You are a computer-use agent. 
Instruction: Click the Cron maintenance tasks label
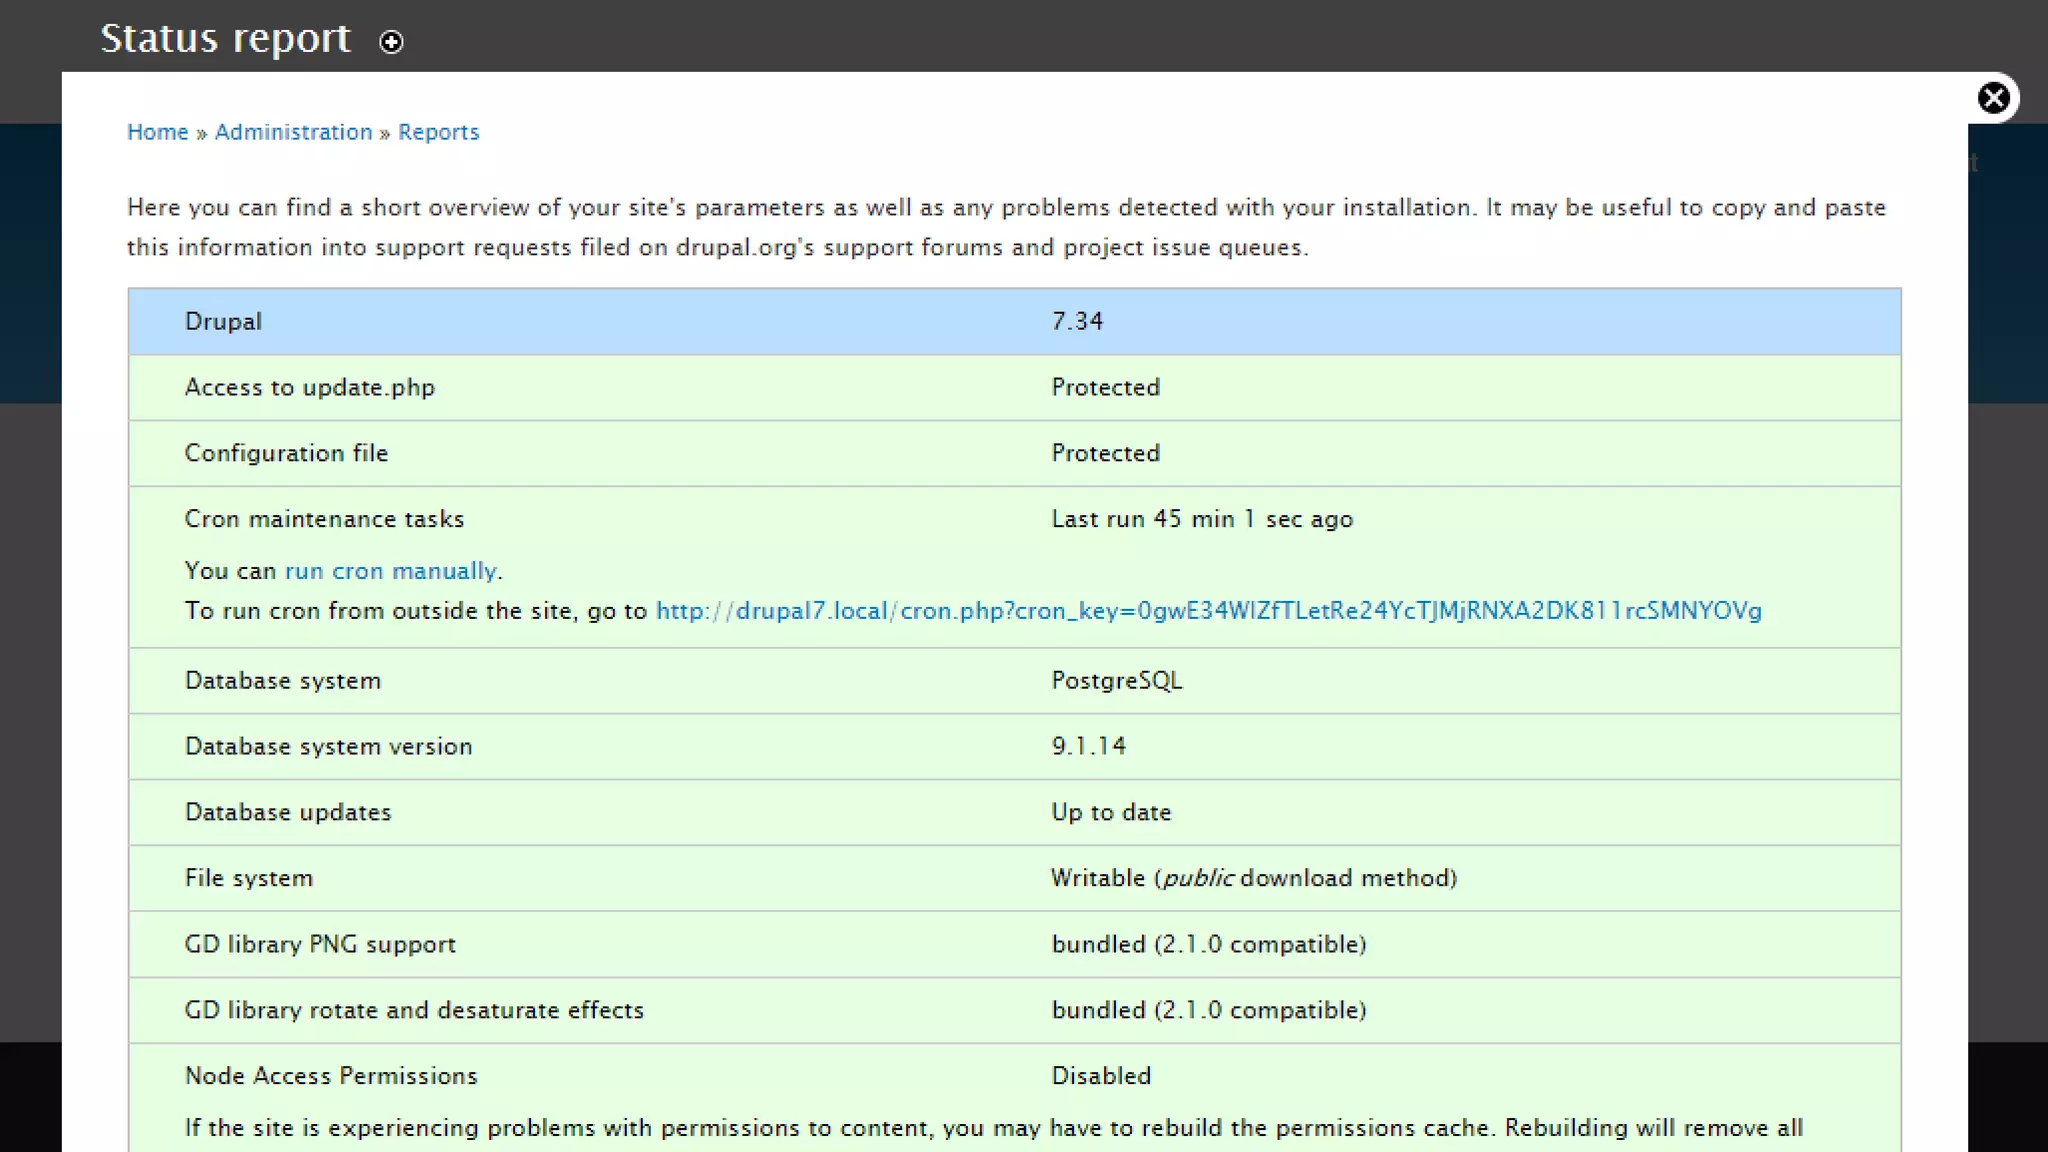click(x=324, y=520)
